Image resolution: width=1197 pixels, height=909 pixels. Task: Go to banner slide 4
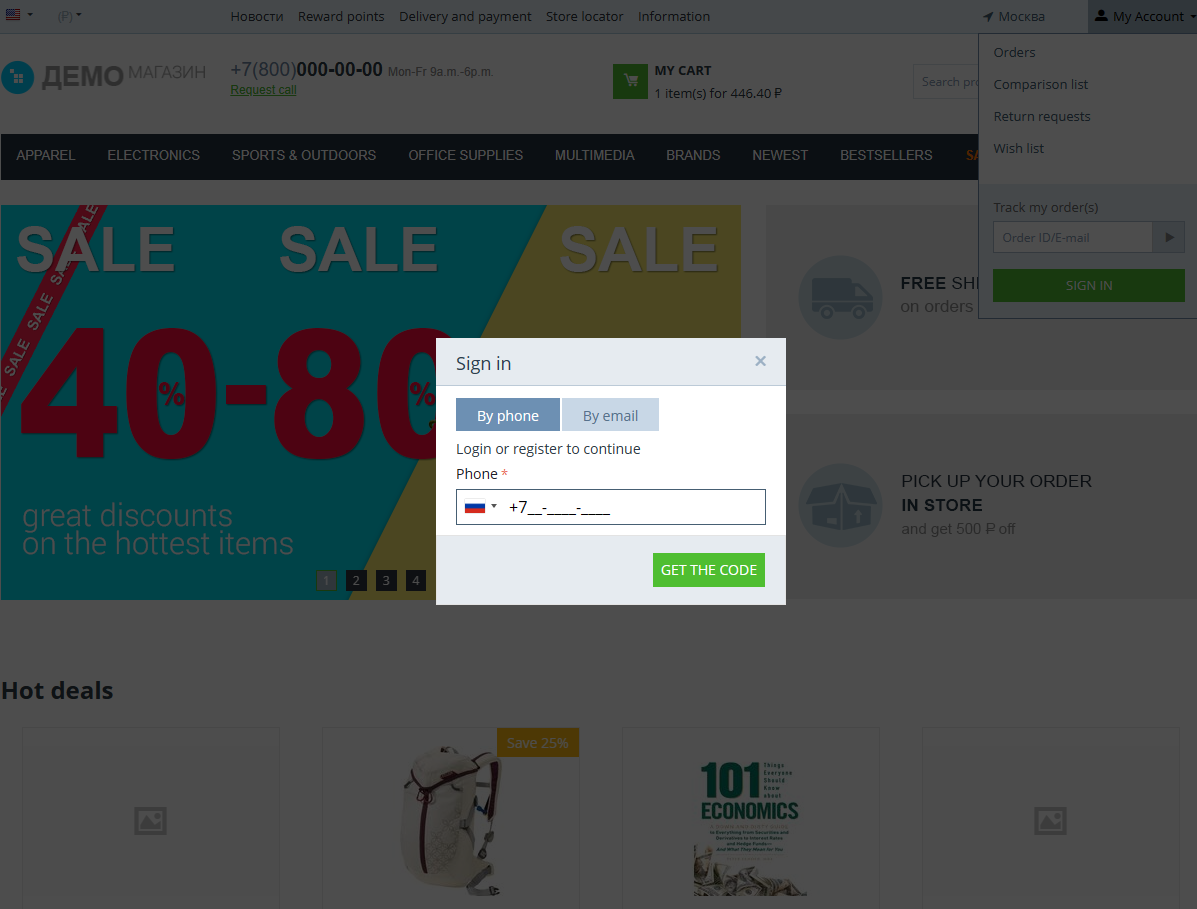[415, 581]
